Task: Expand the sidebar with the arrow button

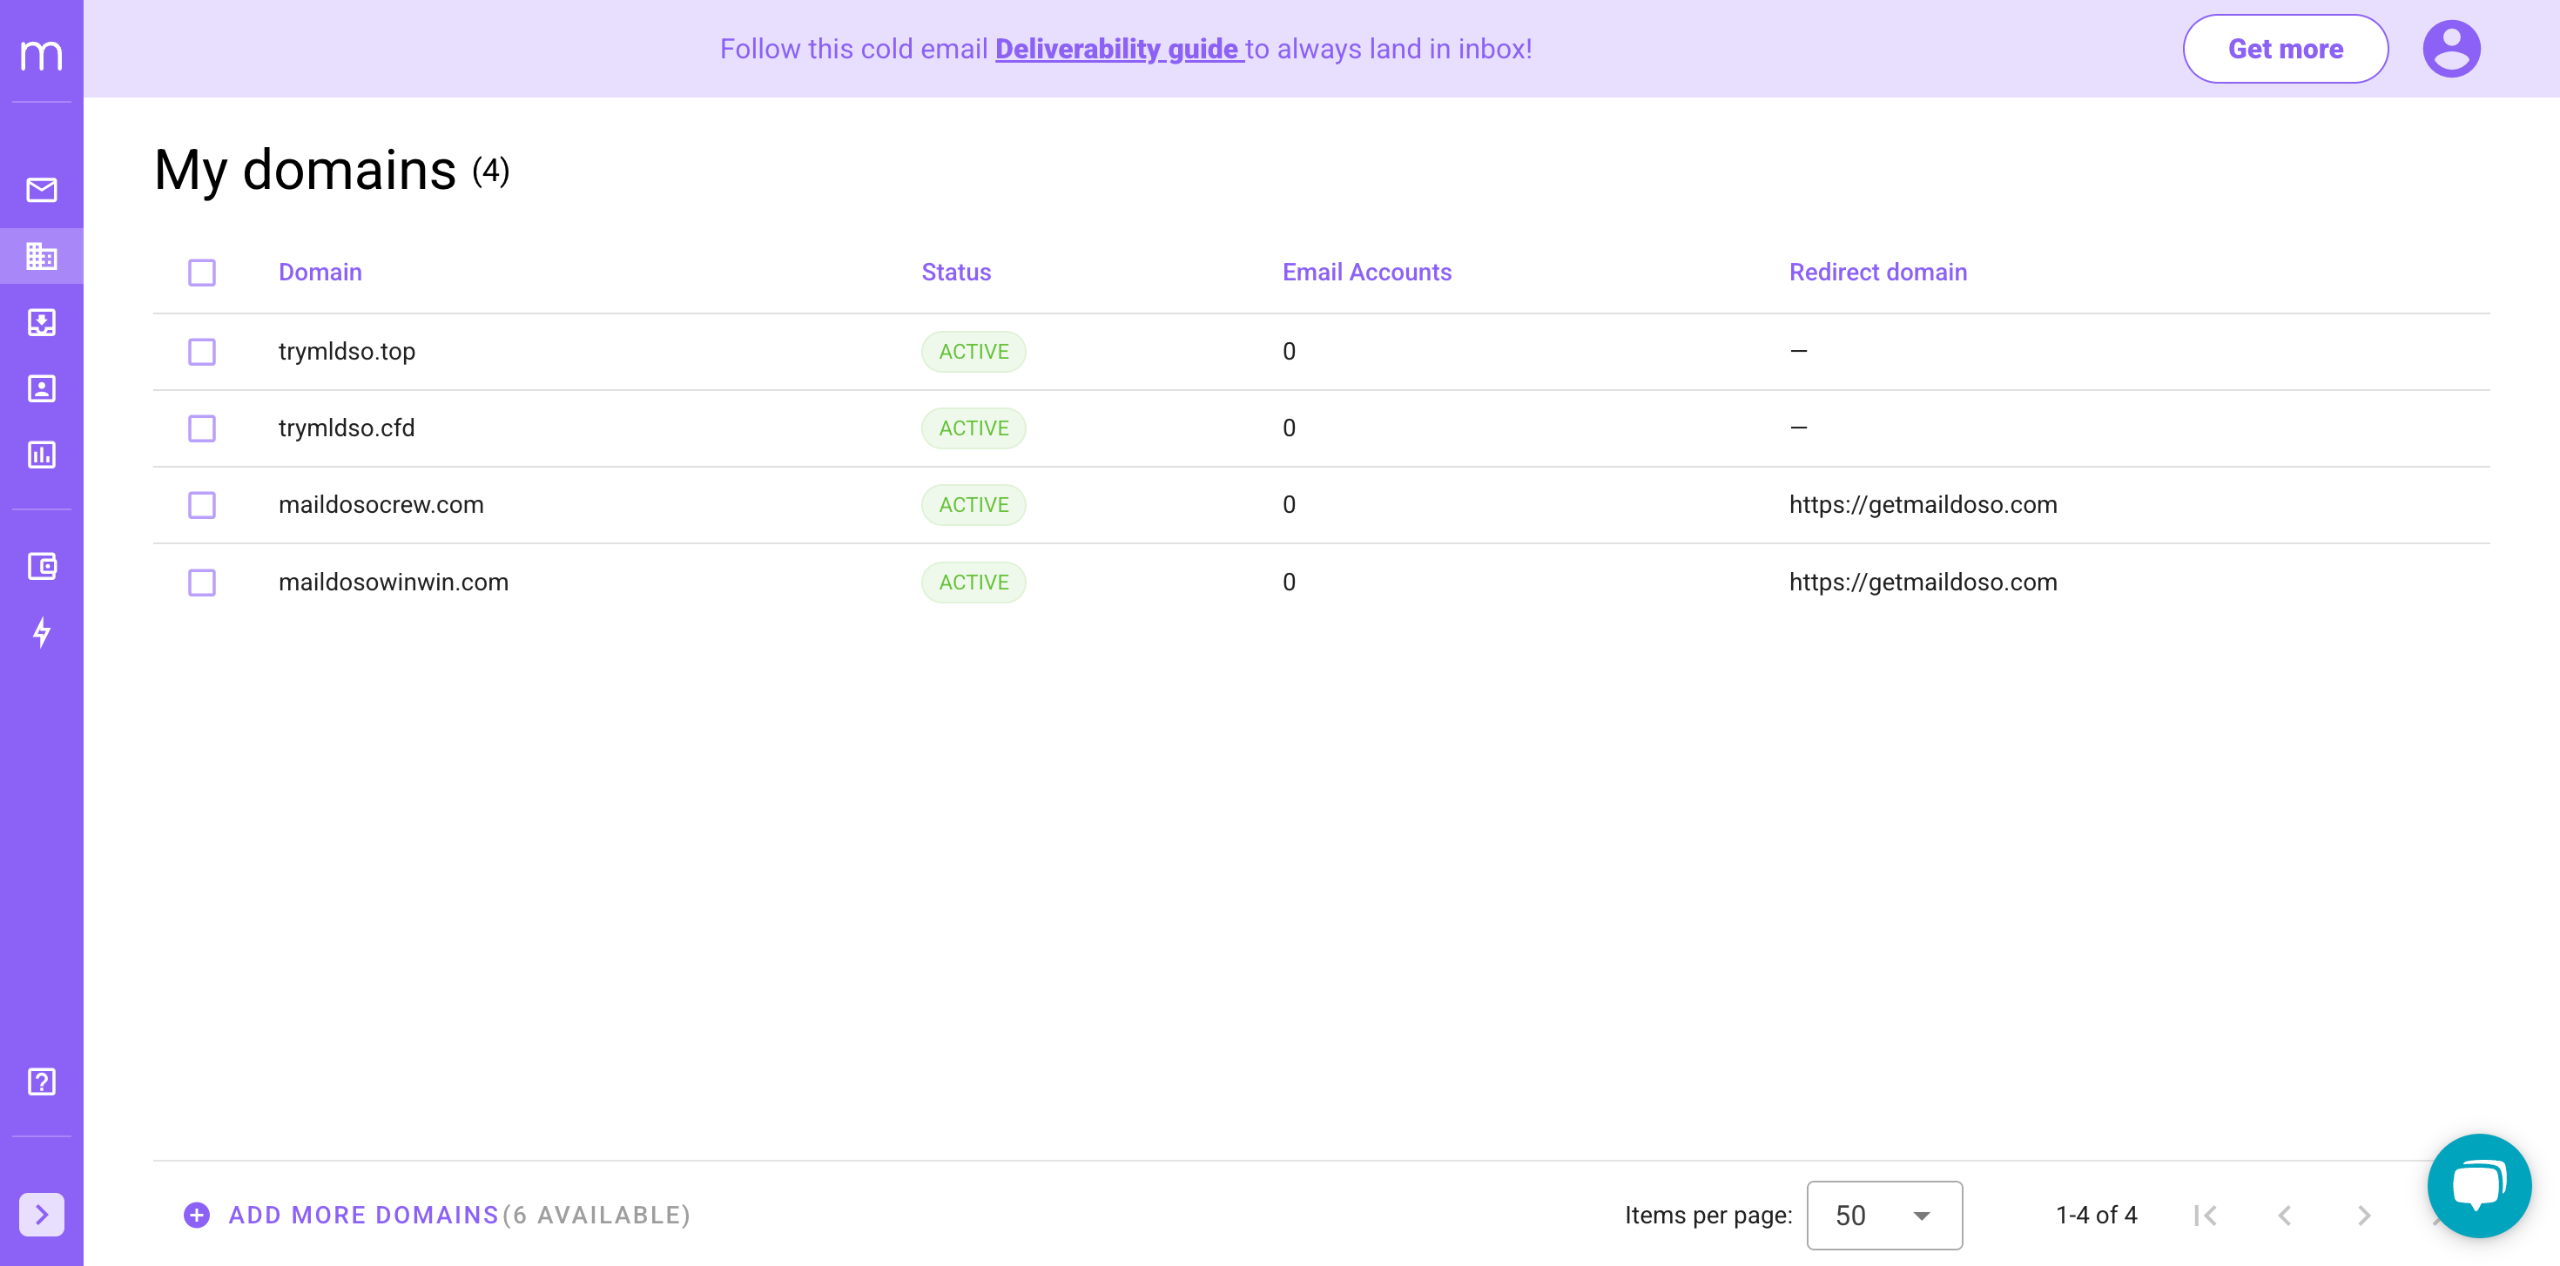Action: point(41,1214)
